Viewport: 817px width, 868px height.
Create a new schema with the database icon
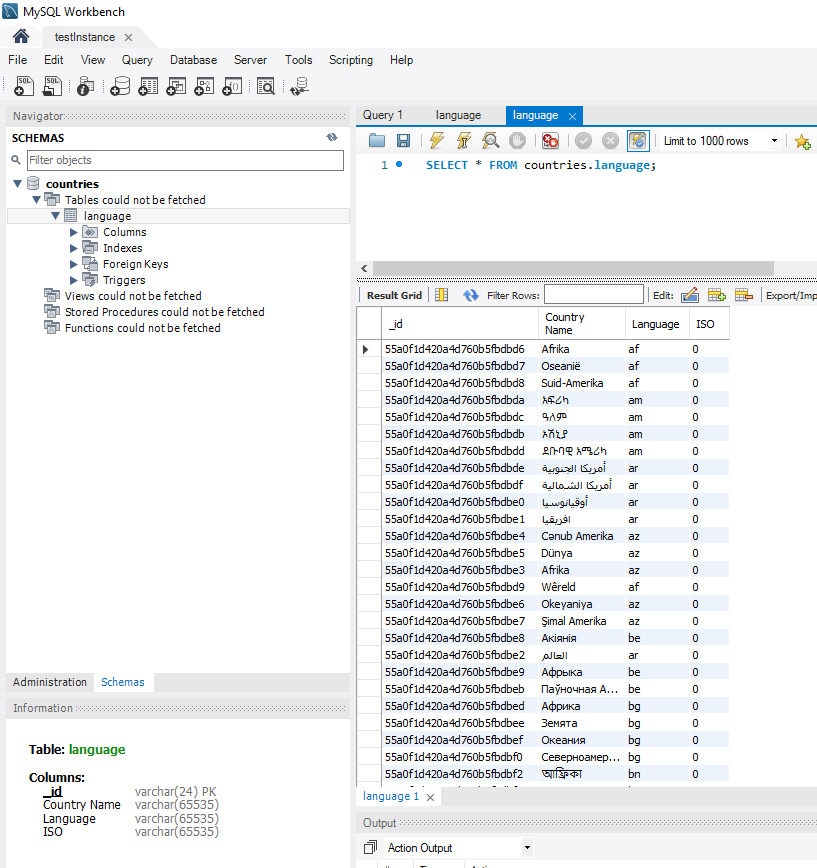point(119,86)
